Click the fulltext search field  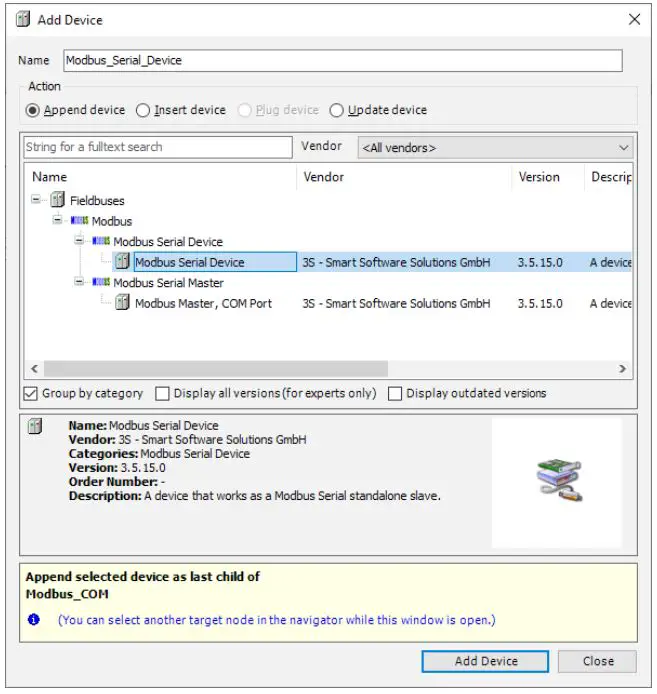[x=158, y=147]
